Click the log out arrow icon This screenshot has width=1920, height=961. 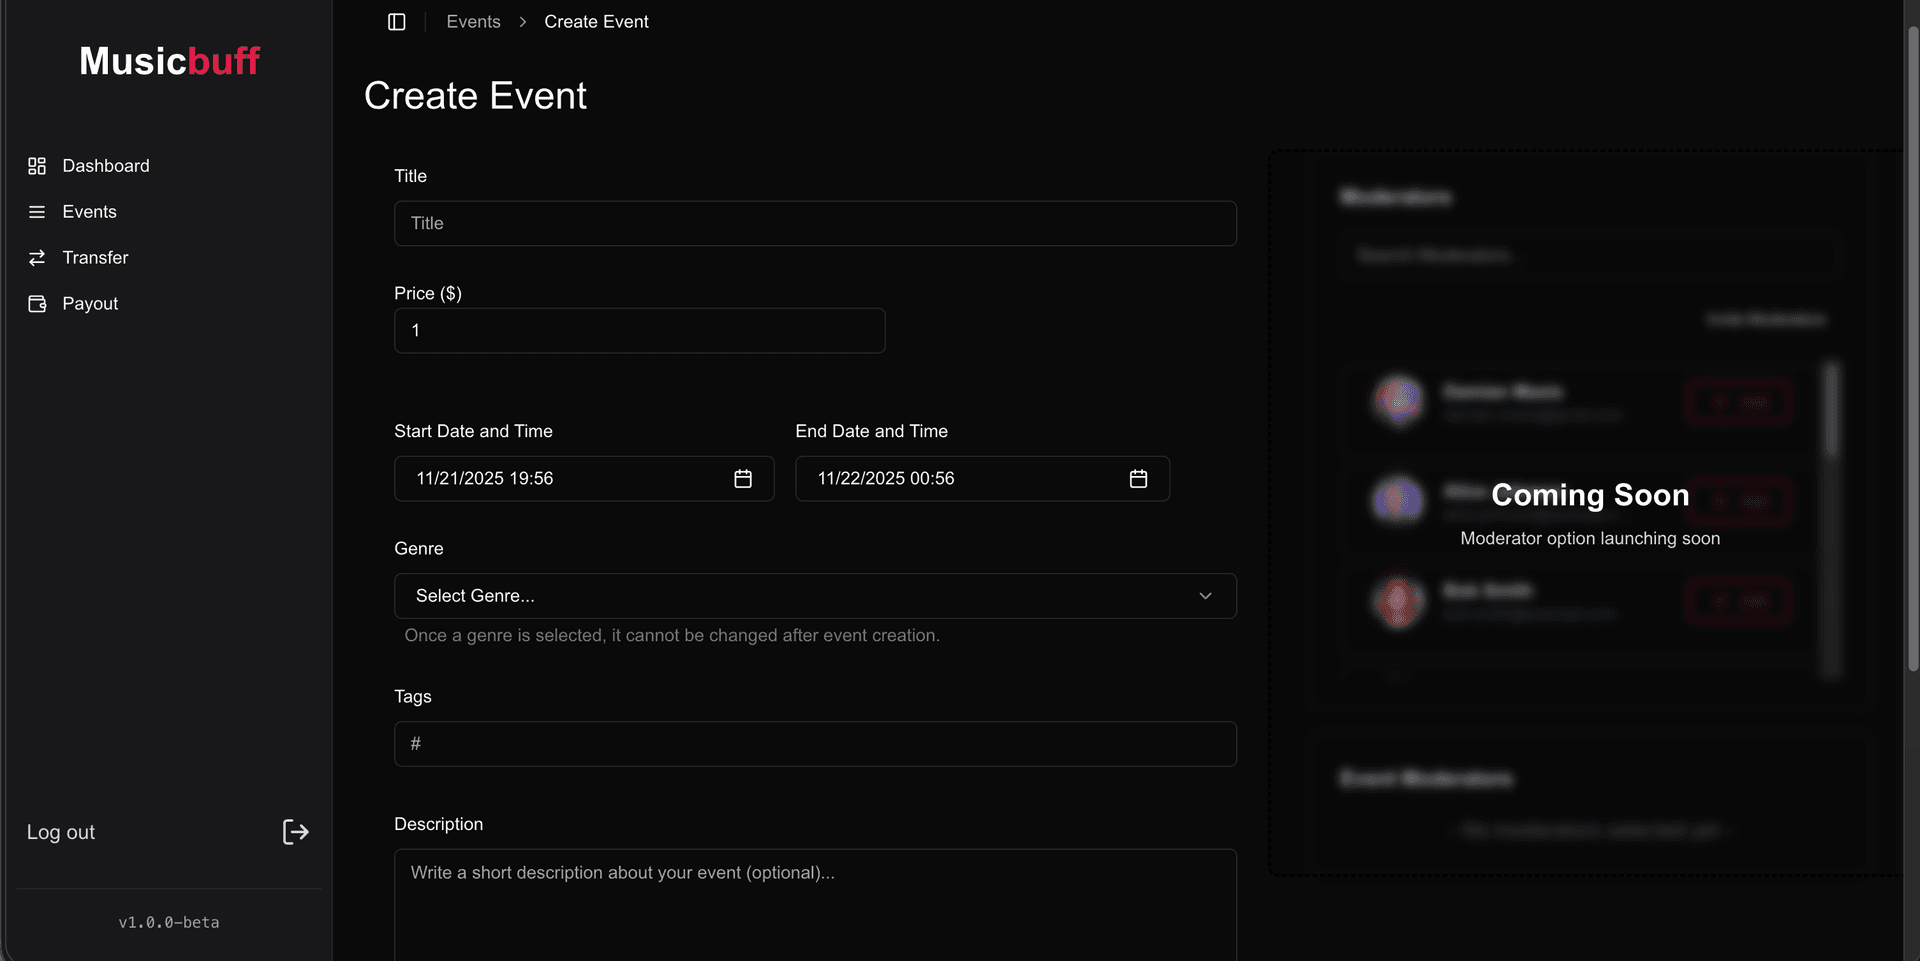click(295, 831)
